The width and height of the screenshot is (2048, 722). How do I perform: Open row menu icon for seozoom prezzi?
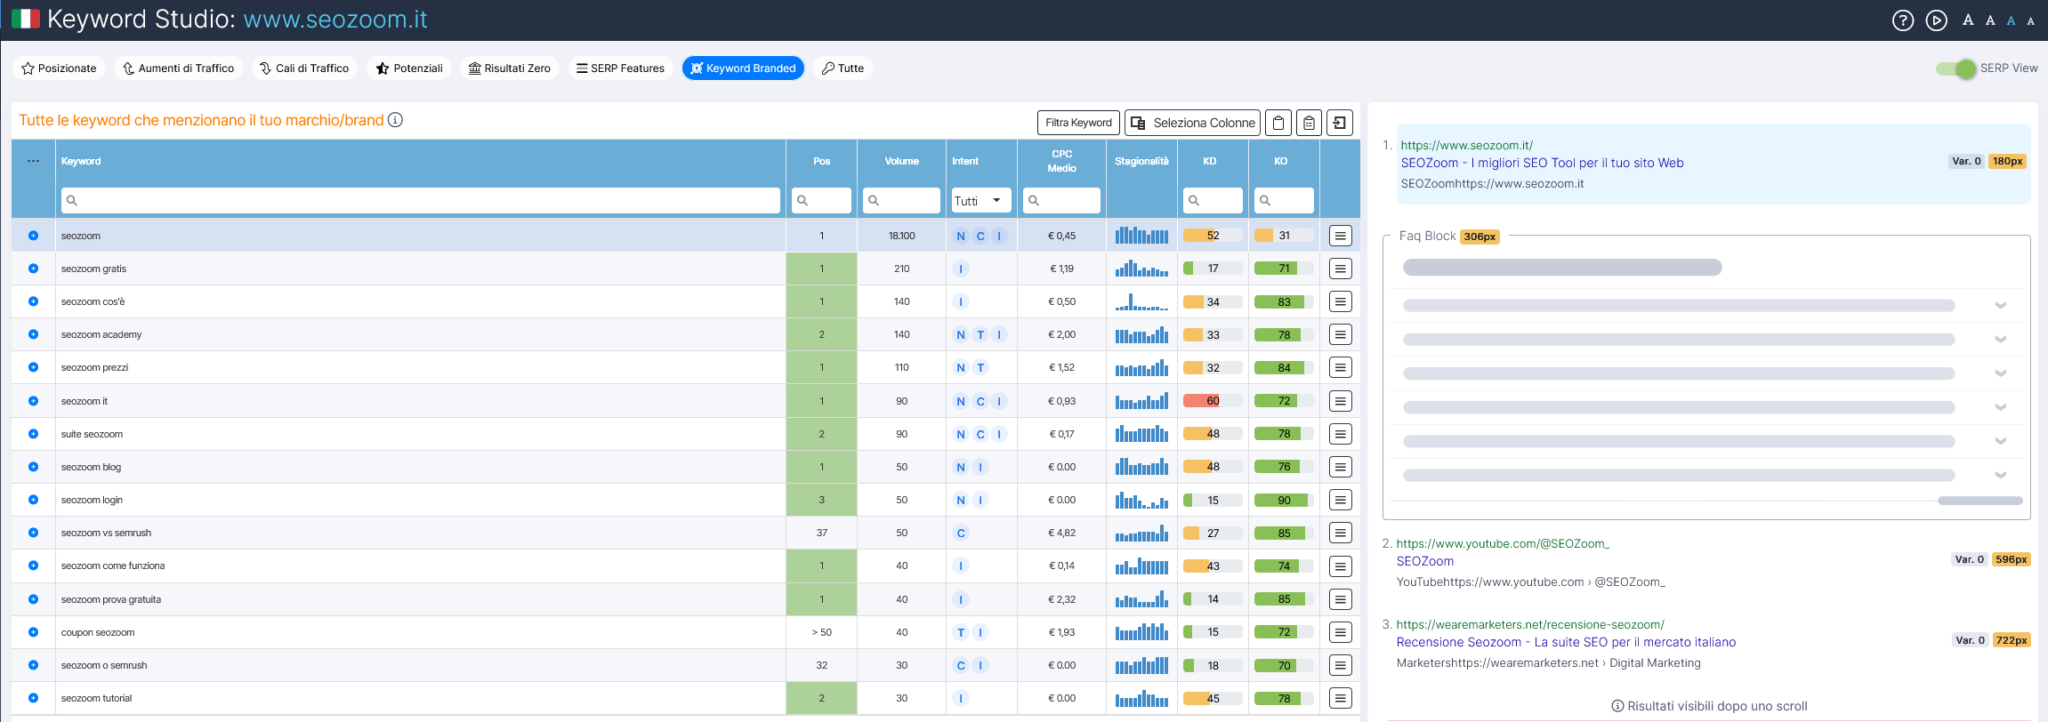1340,368
